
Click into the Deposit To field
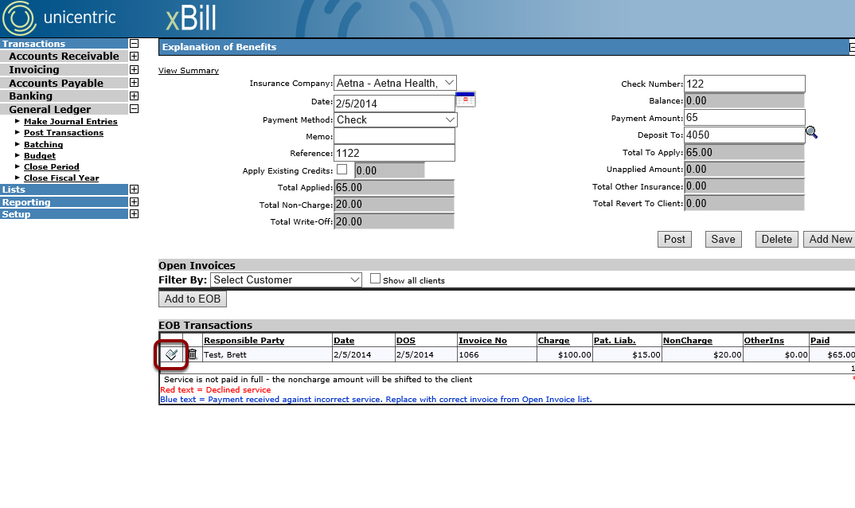point(744,135)
